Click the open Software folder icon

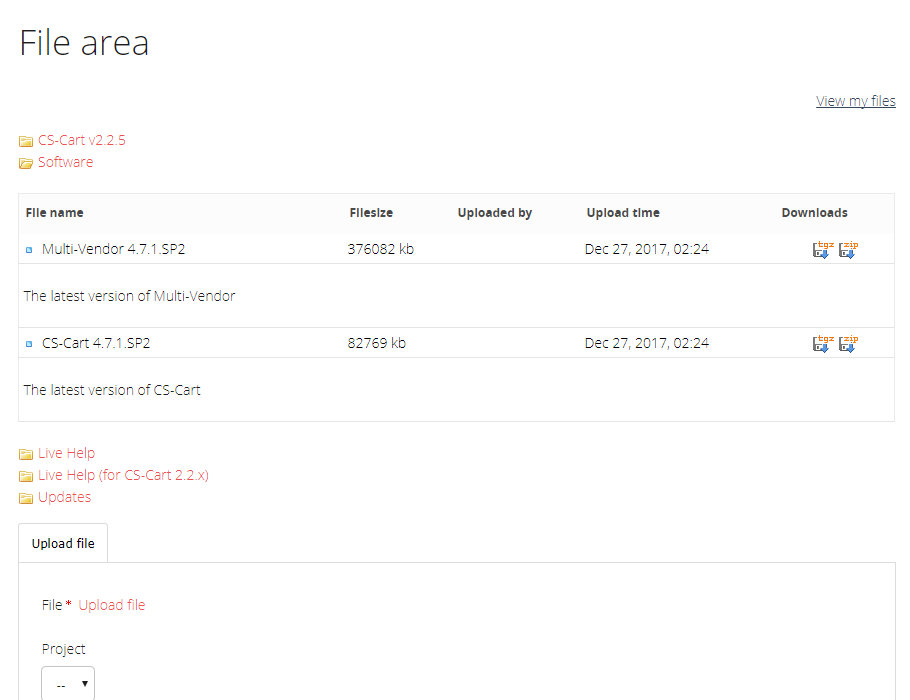click(26, 163)
